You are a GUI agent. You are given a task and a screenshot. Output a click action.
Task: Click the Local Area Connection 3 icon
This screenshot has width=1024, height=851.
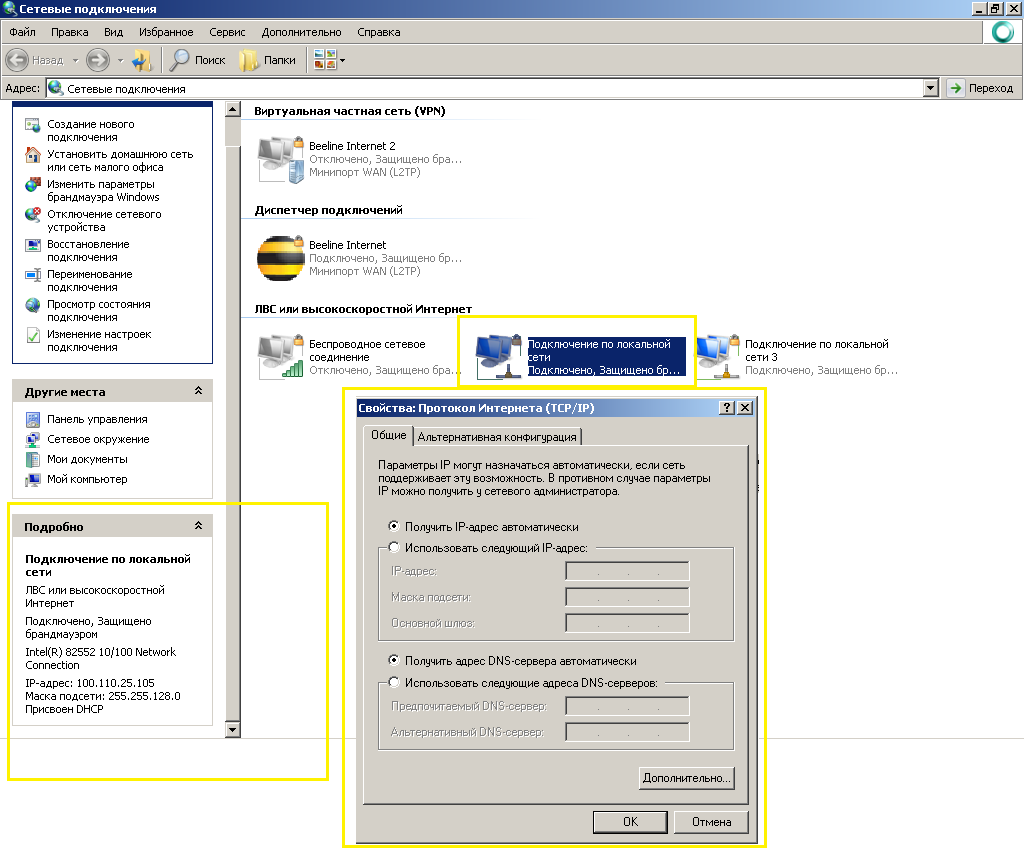pos(716,357)
